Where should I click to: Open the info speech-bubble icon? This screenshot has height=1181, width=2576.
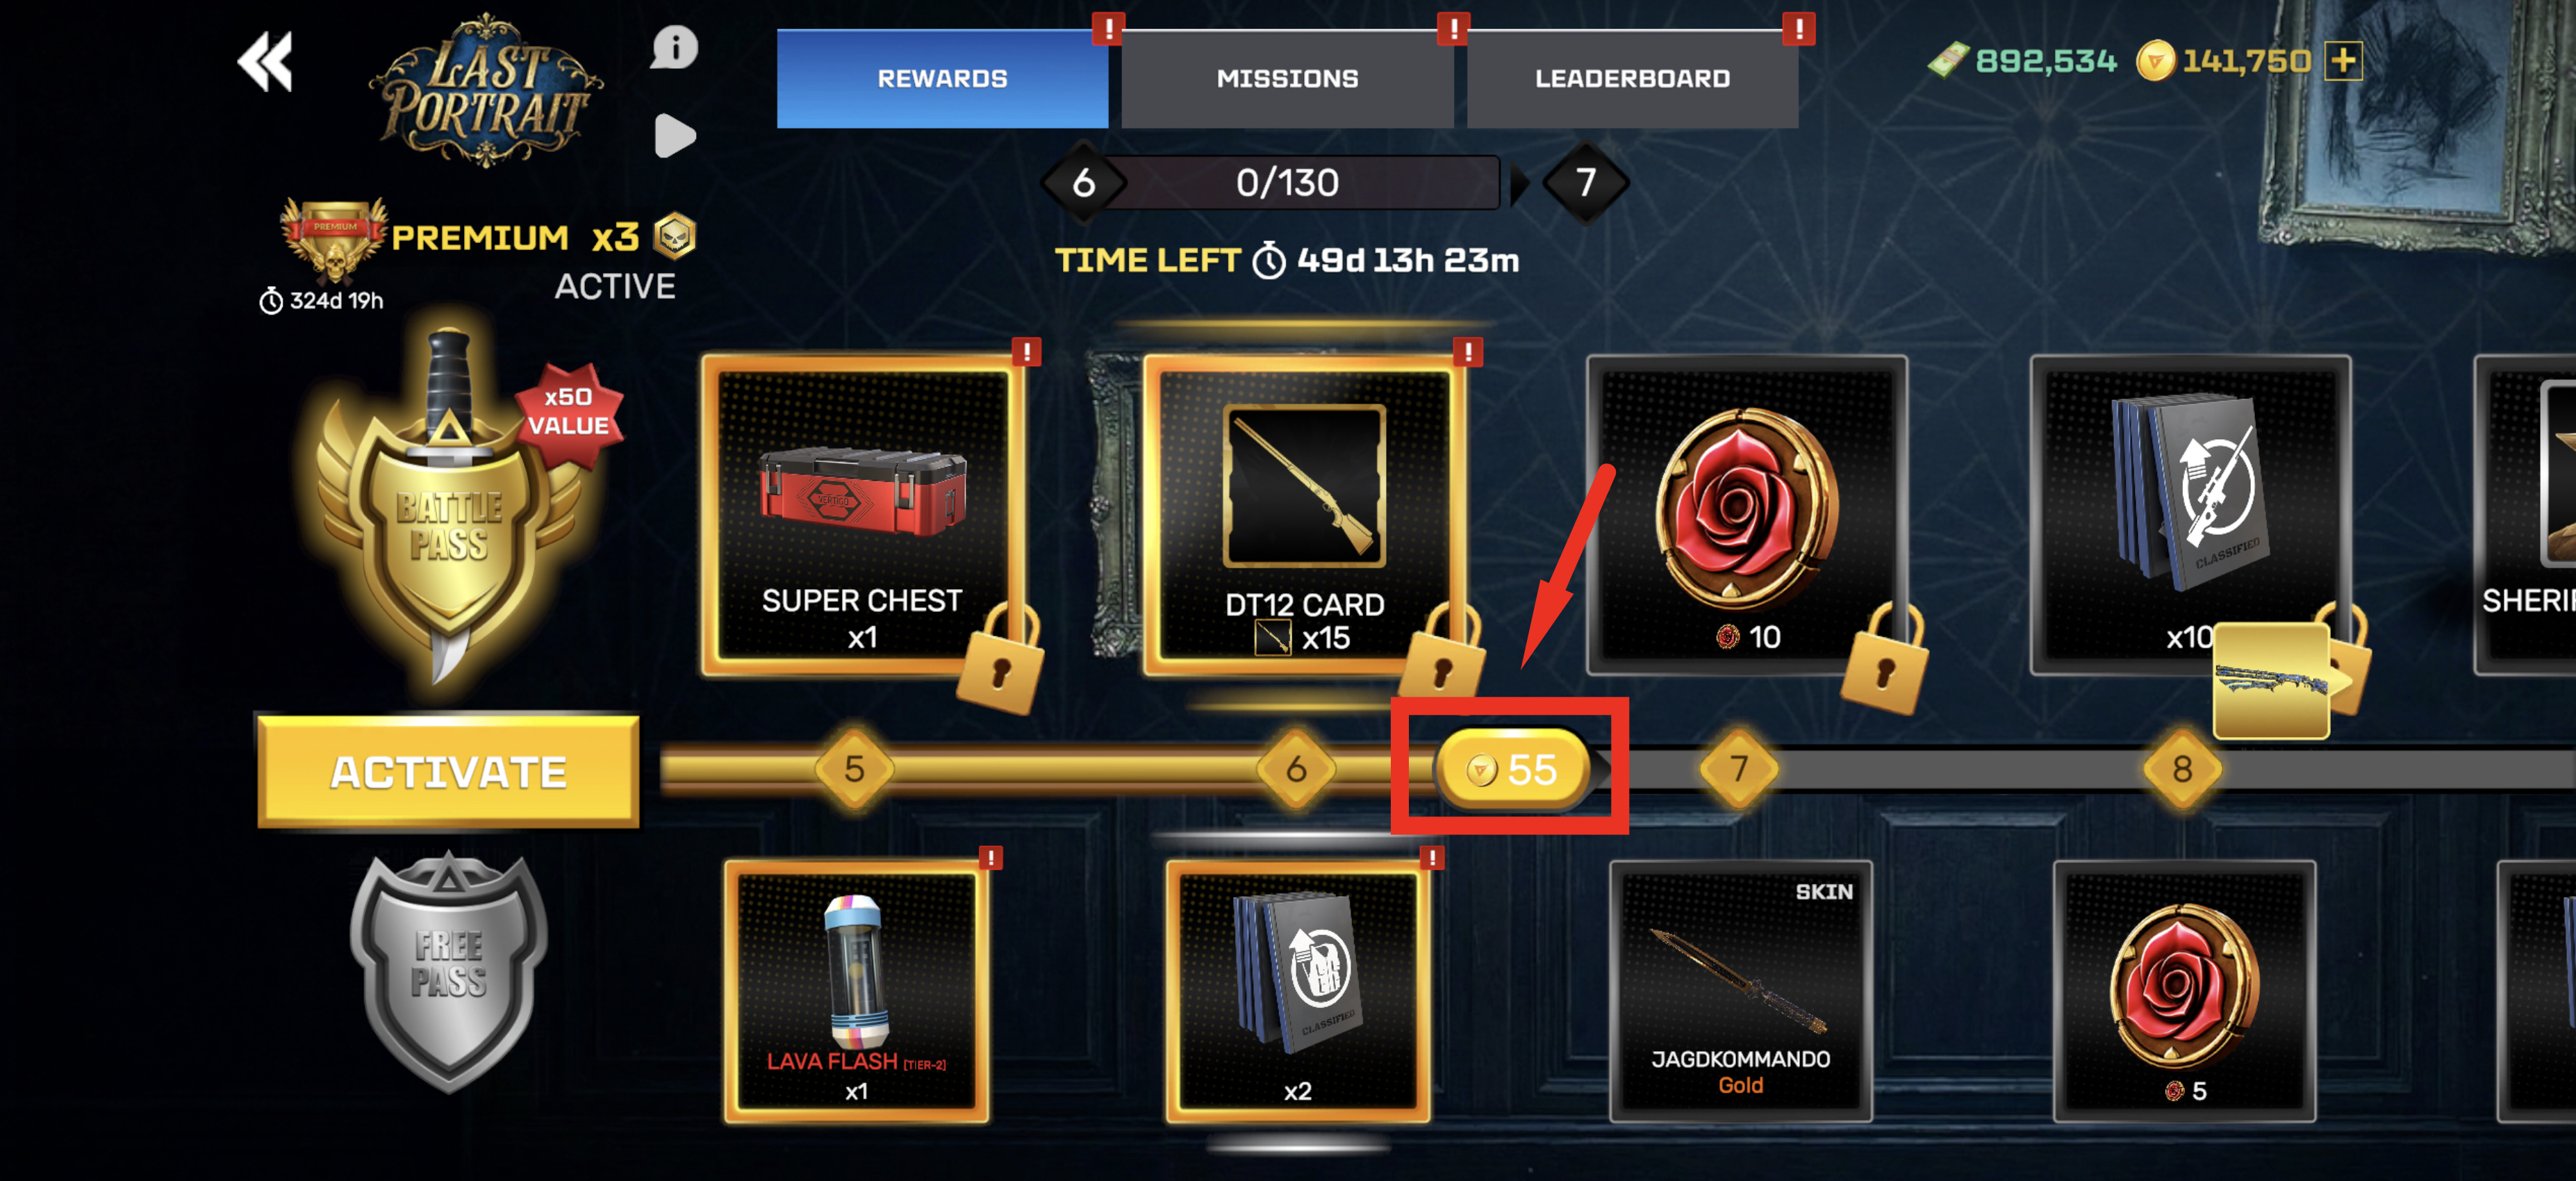pos(675,47)
